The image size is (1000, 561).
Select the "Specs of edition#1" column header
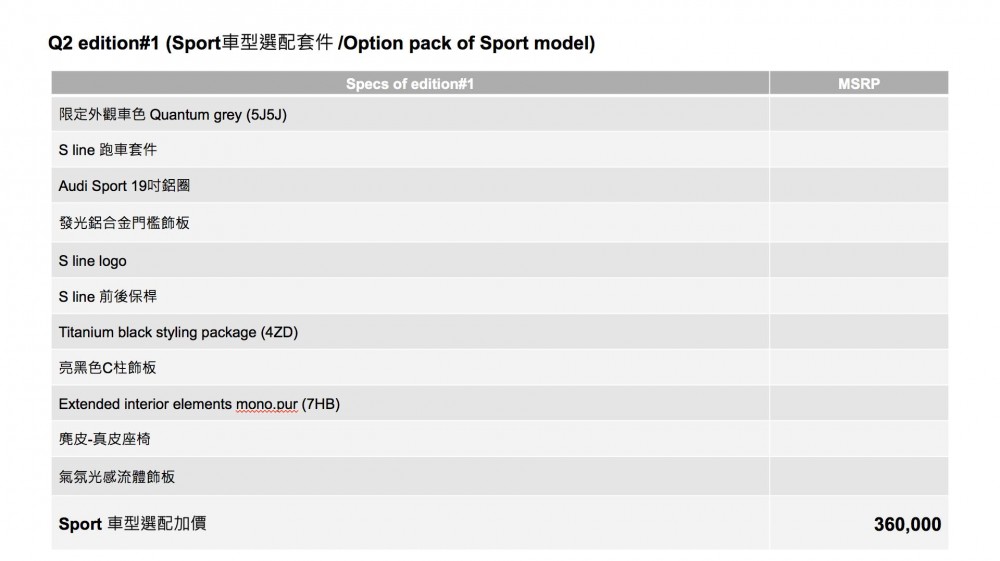pyautogui.click(x=410, y=84)
